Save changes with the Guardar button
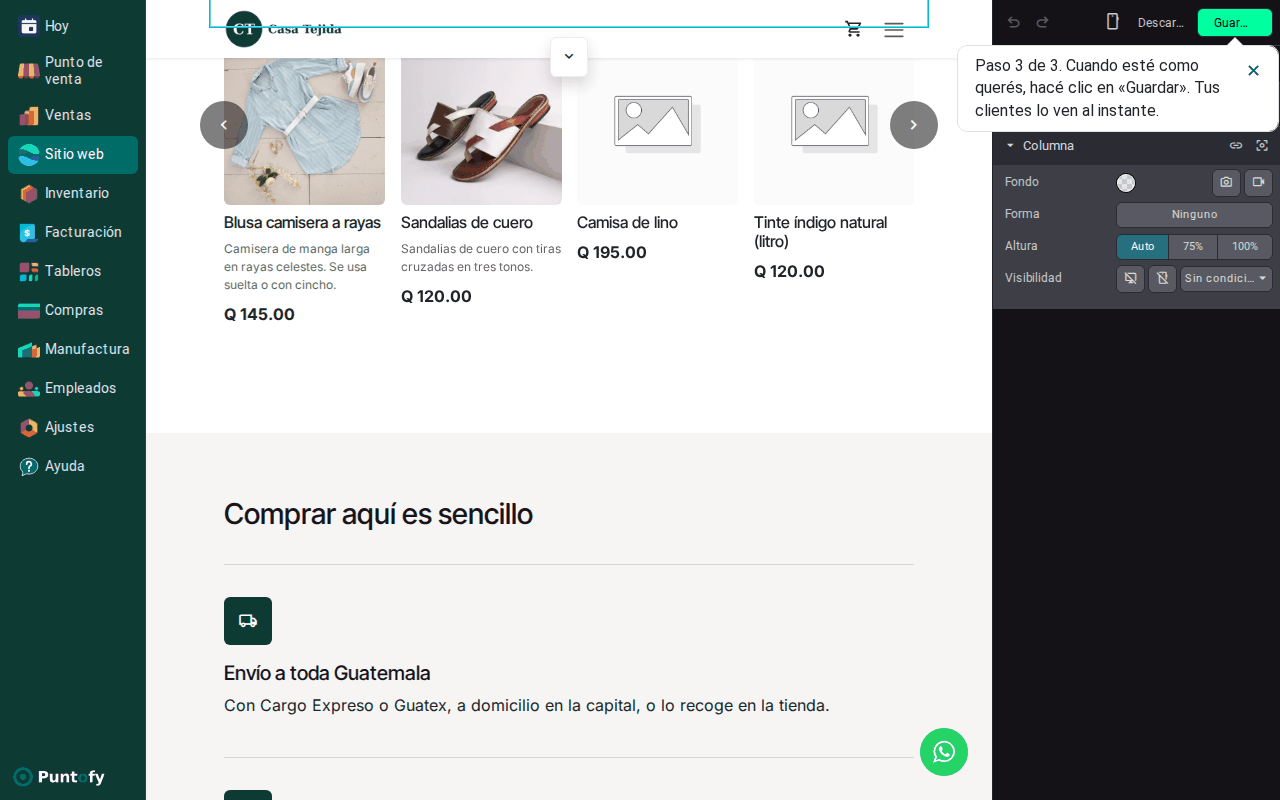The image size is (1280, 800). [x=1234, y=22]
